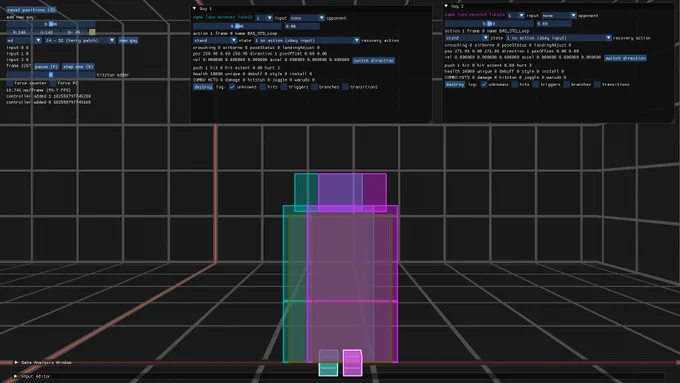Screen dimensions: 680x383
Task: Open Guy 2 opponent 'none' dropdown
Action: click(x=559, y=15)
